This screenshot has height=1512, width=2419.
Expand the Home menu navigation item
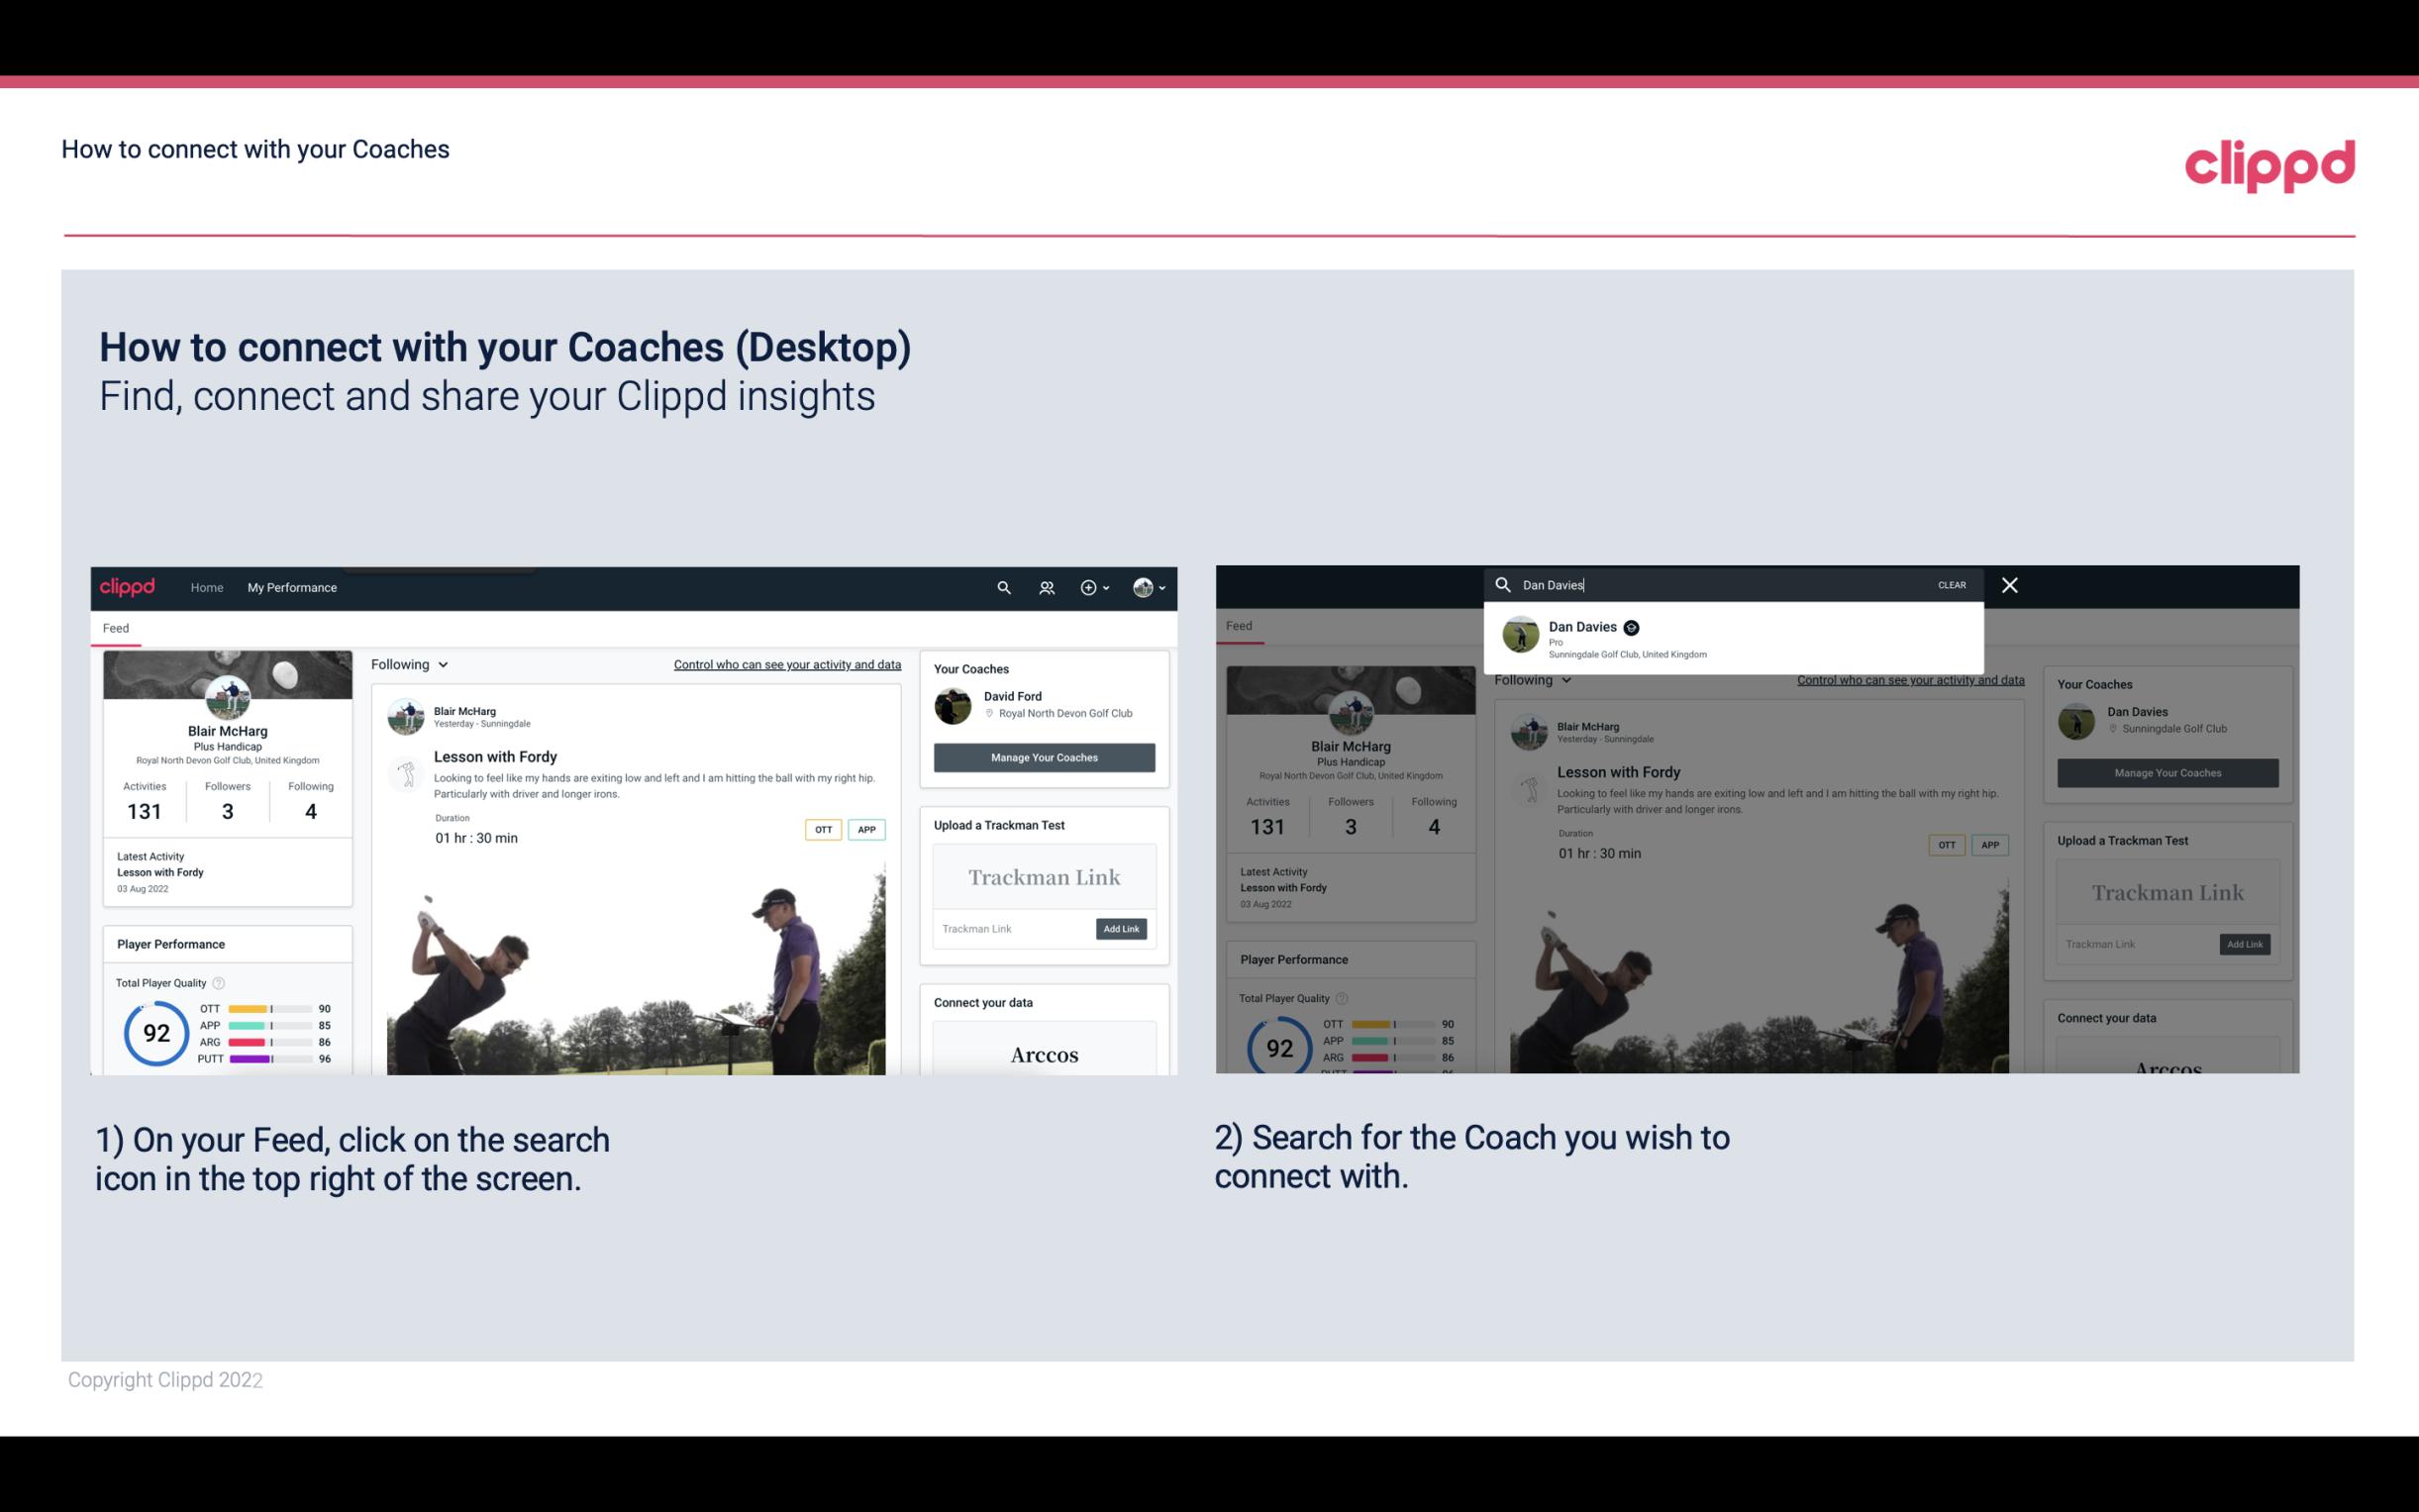(x=207, y=587)
